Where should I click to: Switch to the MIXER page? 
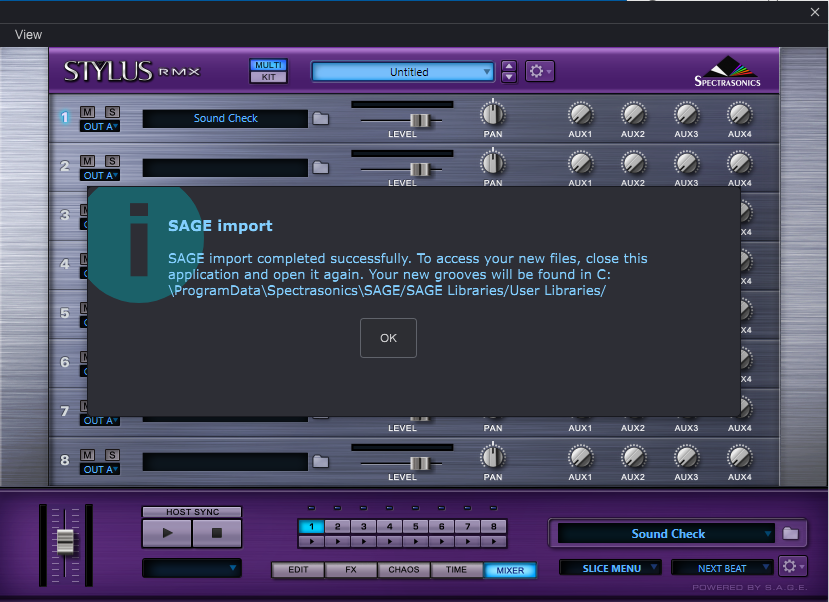coord(510,570)
